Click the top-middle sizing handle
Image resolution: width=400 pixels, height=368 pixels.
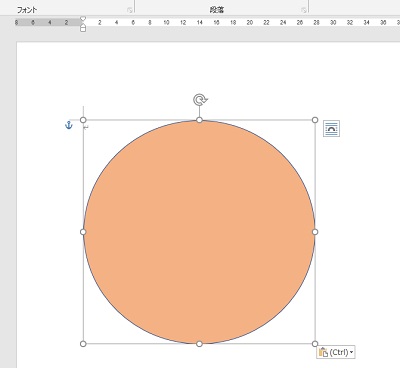point(199,120)
